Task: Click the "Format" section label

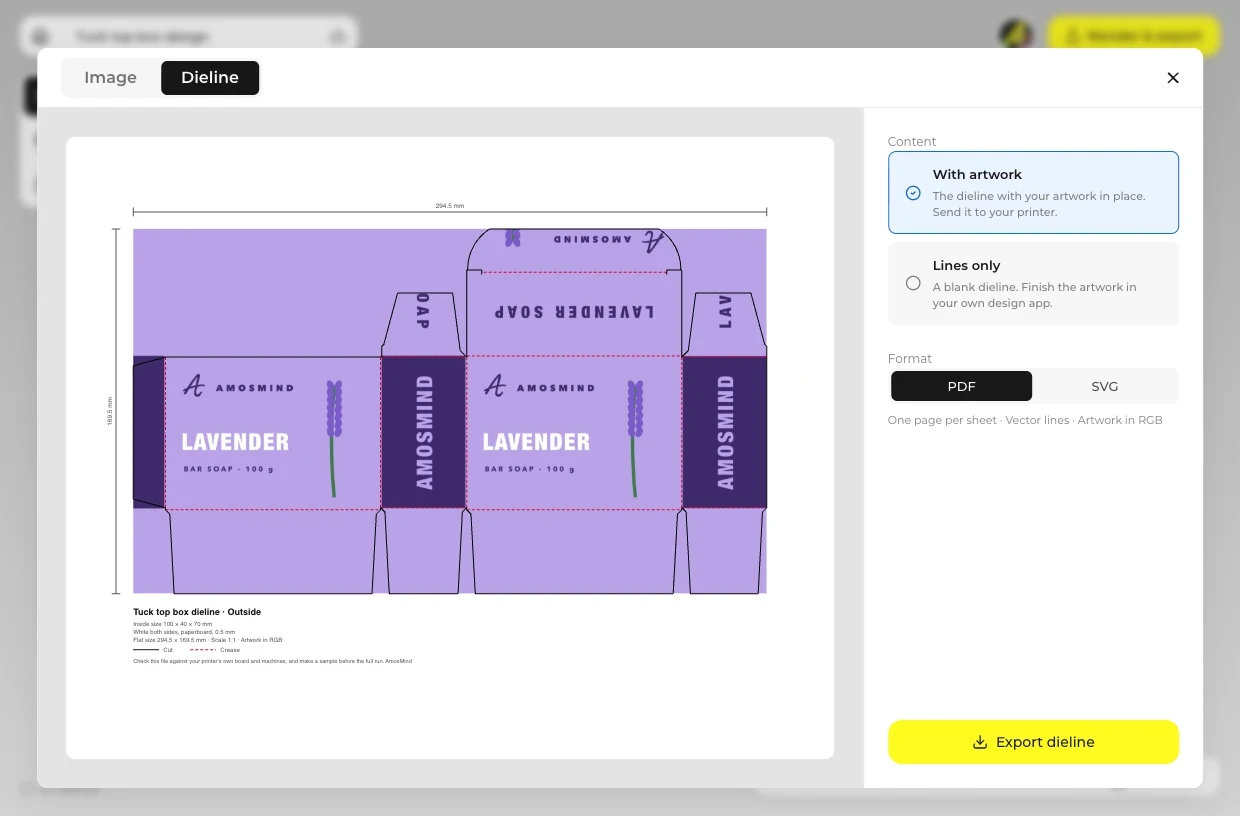Action: (x=910, y=359)
